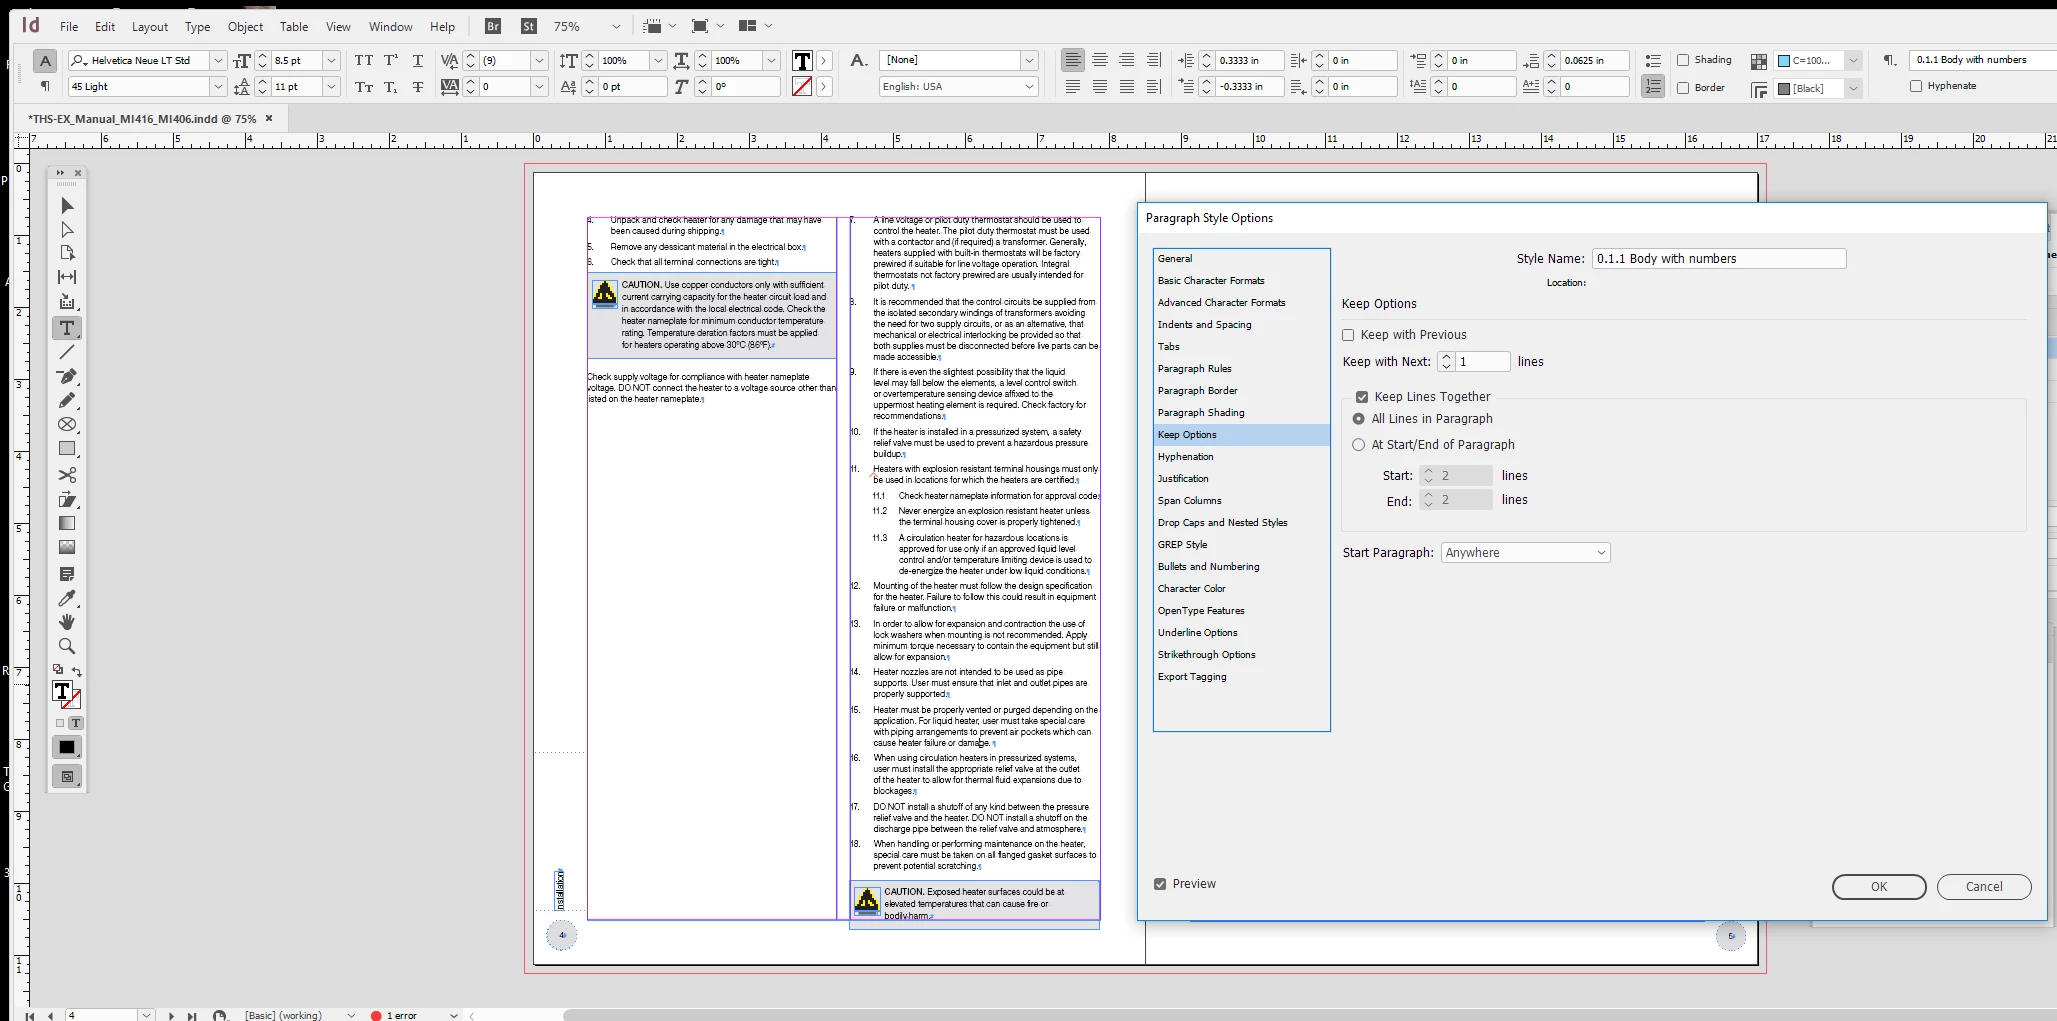This screenshot has width=2057, height=1021.
Task: Cancel the Paragraph Style Options dialog
Action: 1984,887
